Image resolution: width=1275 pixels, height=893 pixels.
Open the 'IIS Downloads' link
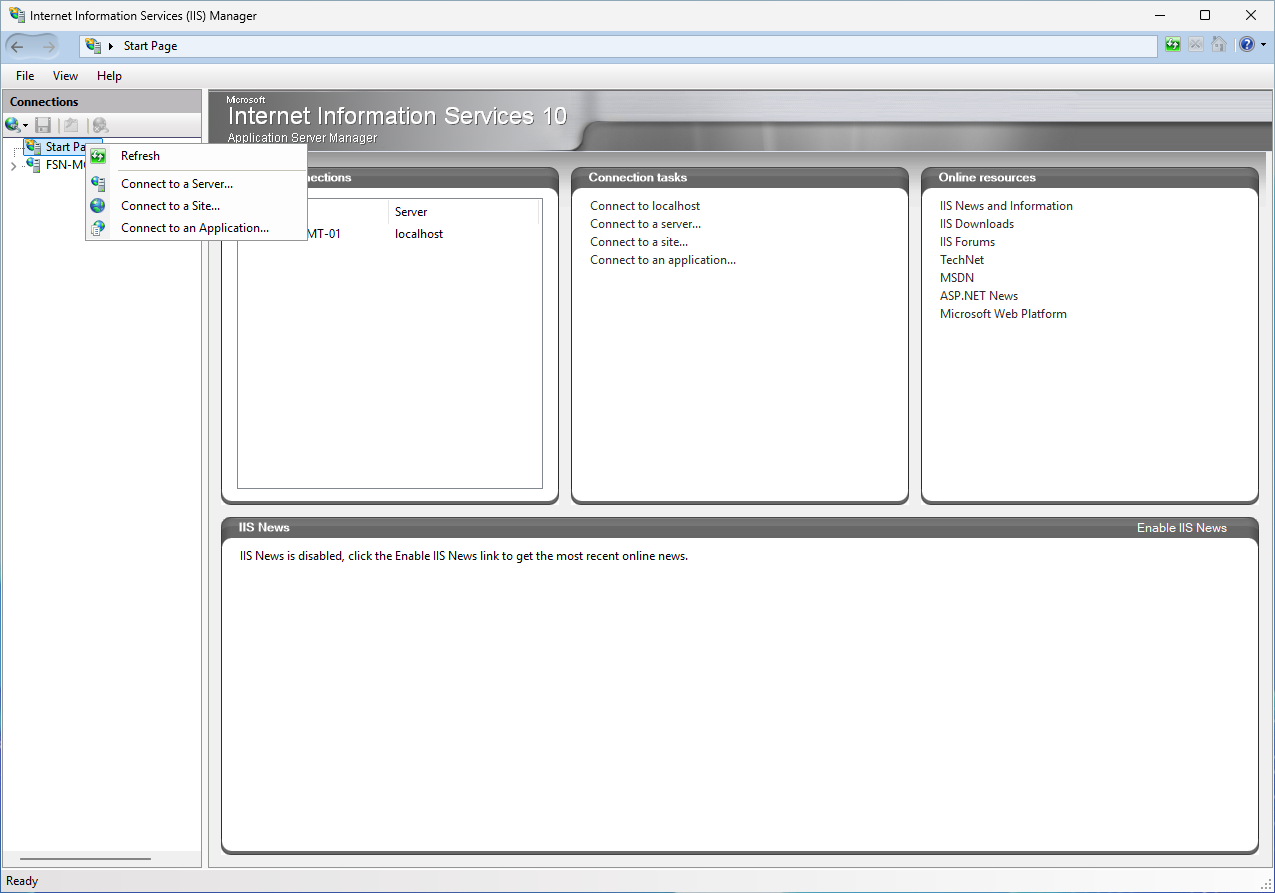click(977, 224)
